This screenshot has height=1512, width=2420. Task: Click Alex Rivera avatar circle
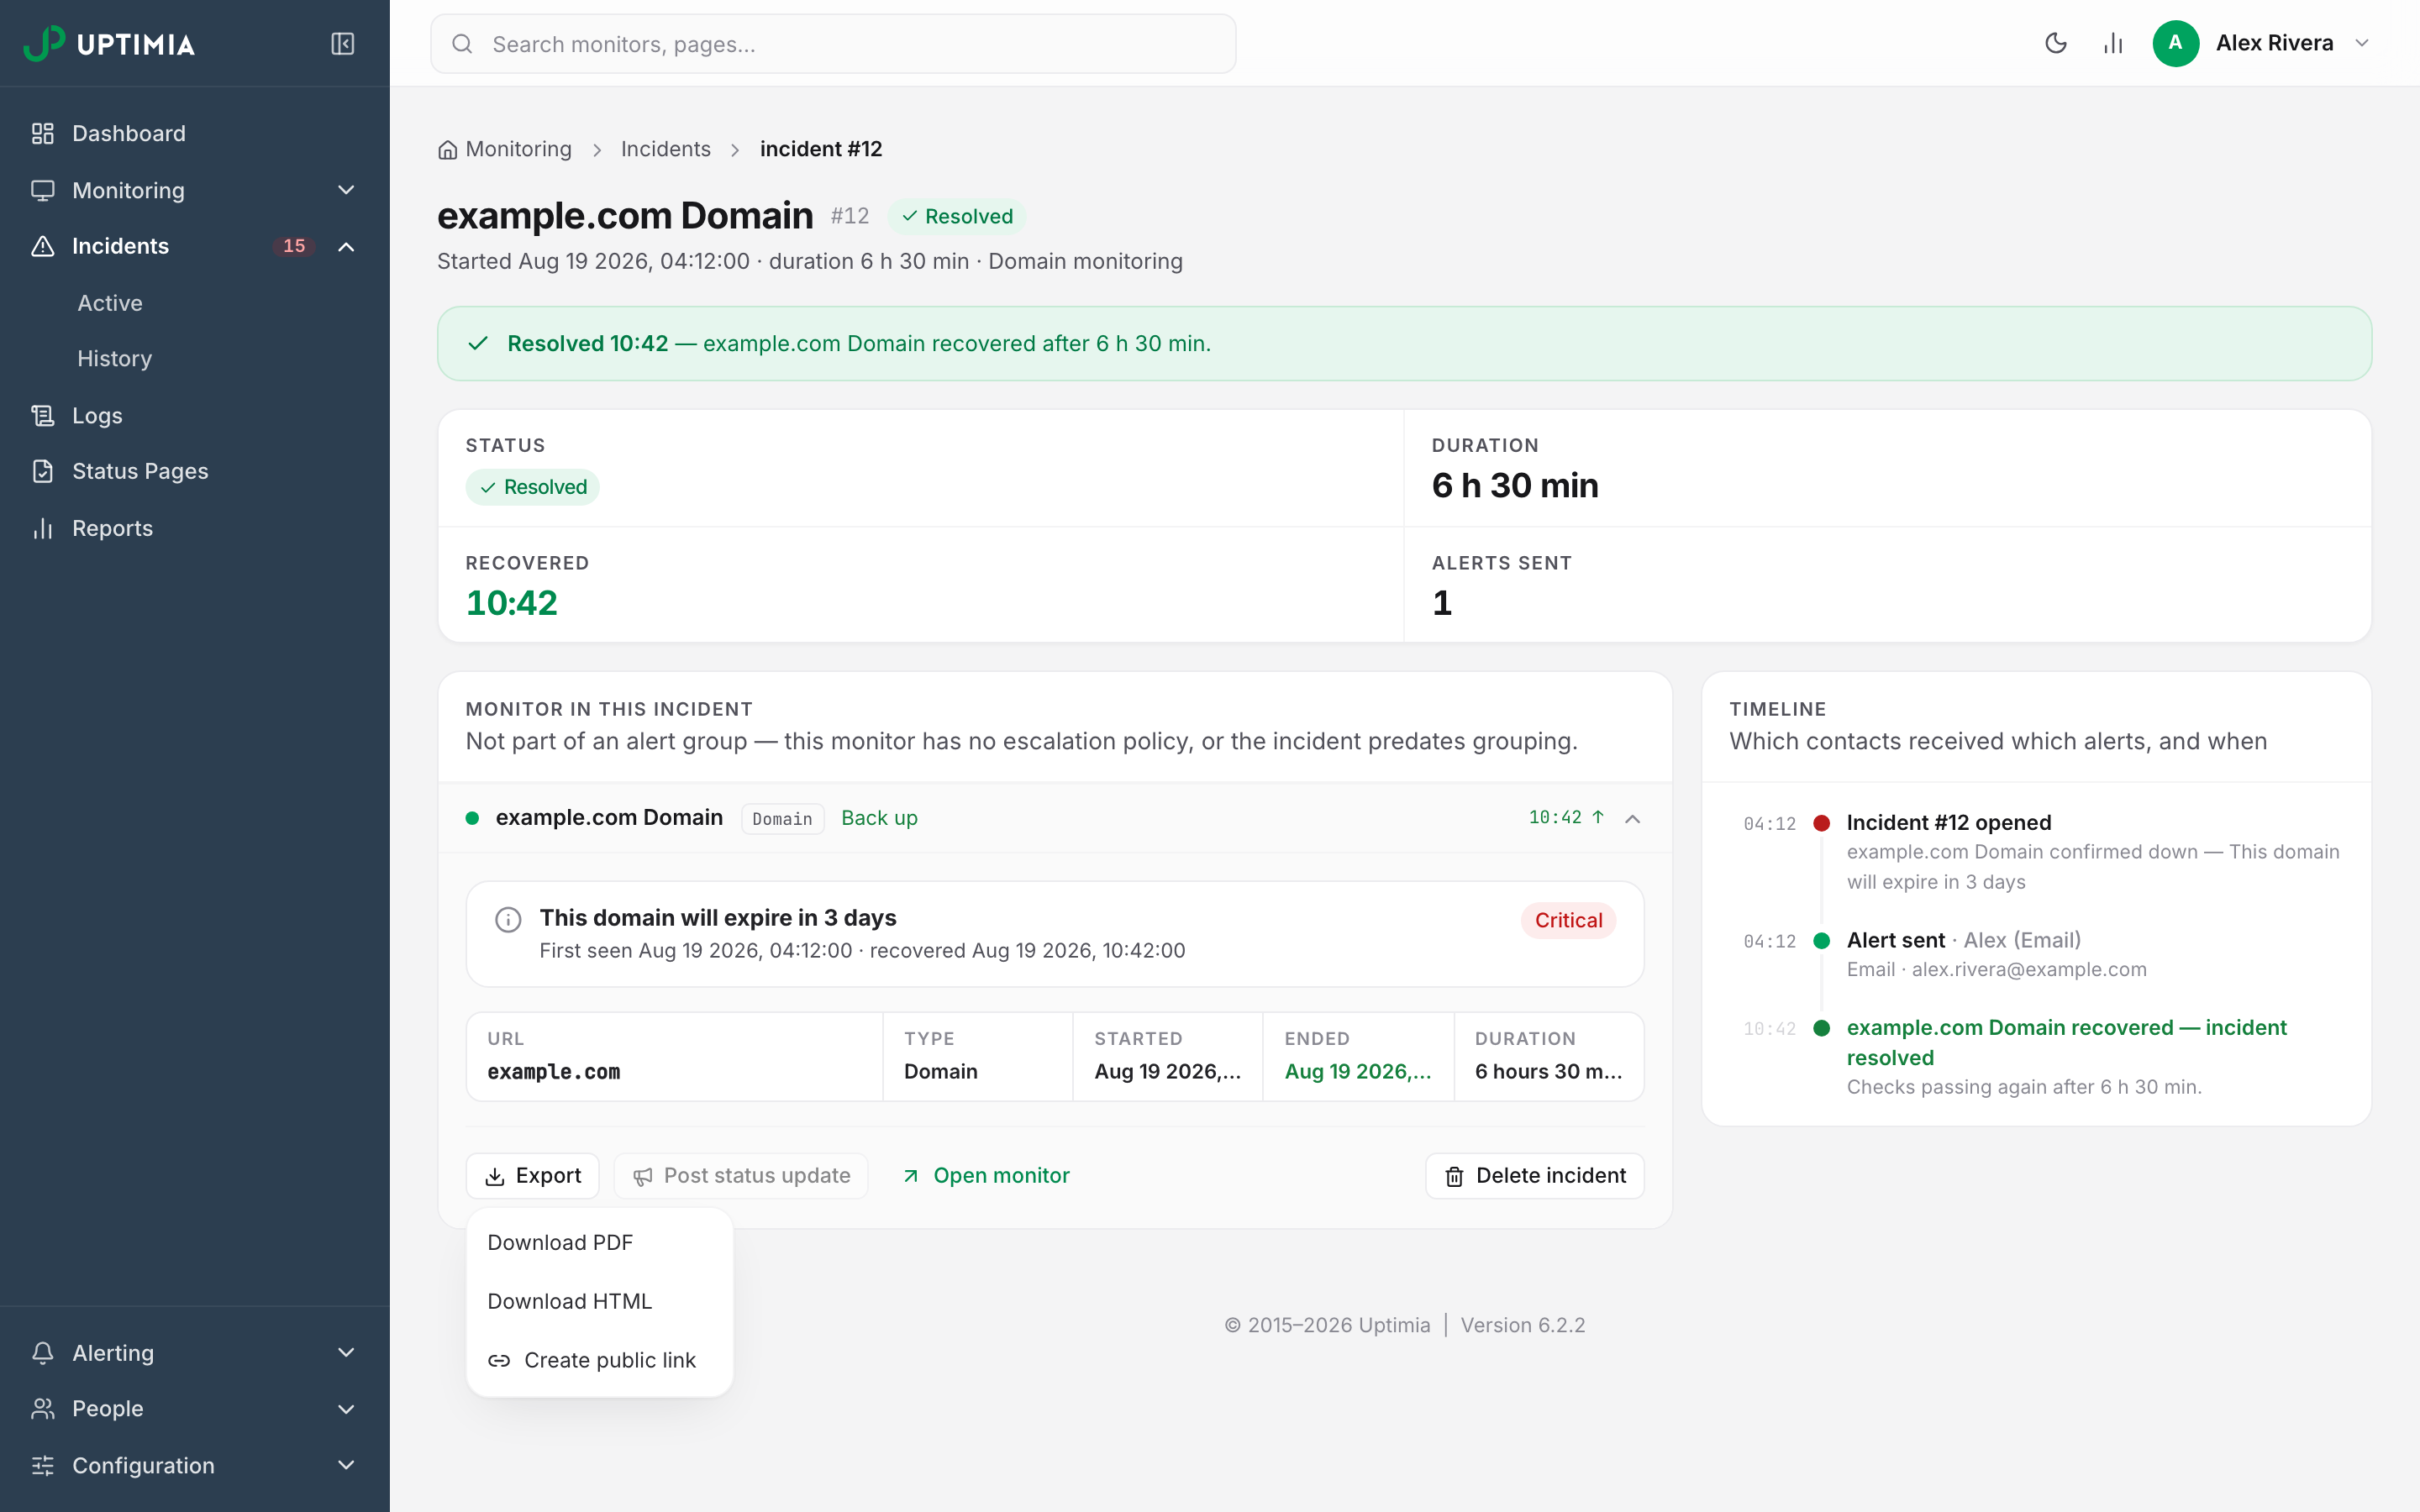[x=2175, y=43]
